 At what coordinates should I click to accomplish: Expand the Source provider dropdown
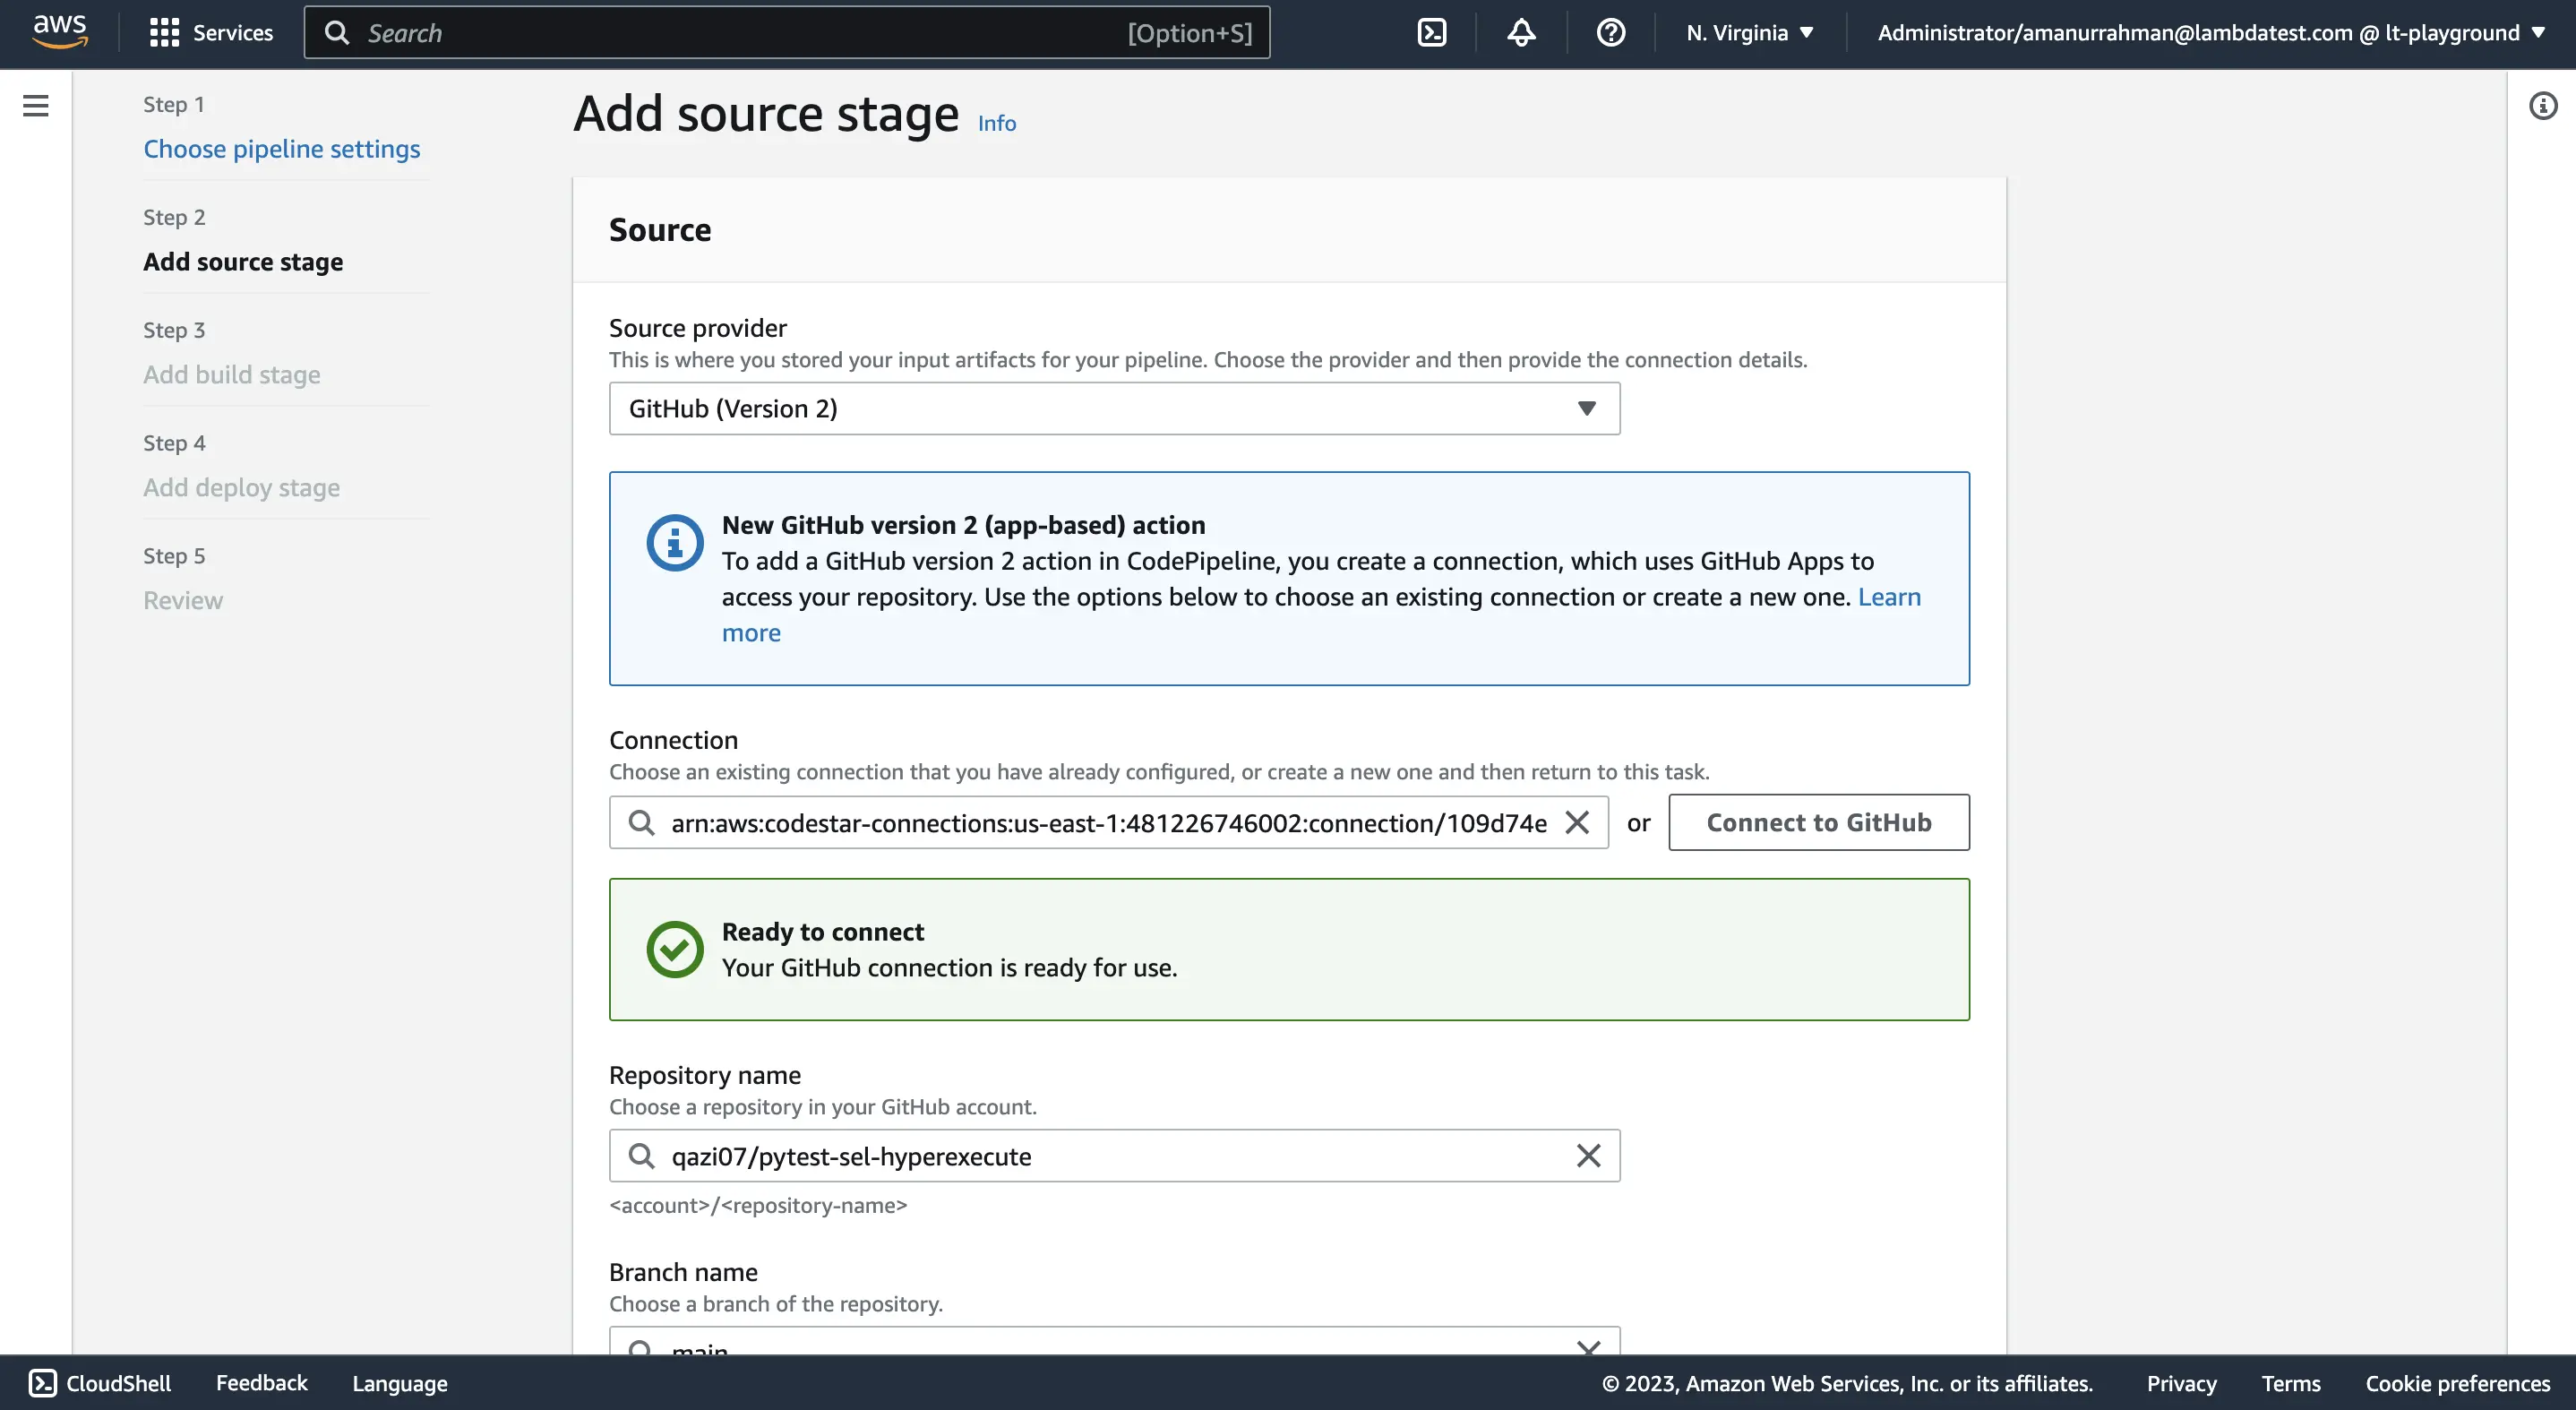point(1114,409)
